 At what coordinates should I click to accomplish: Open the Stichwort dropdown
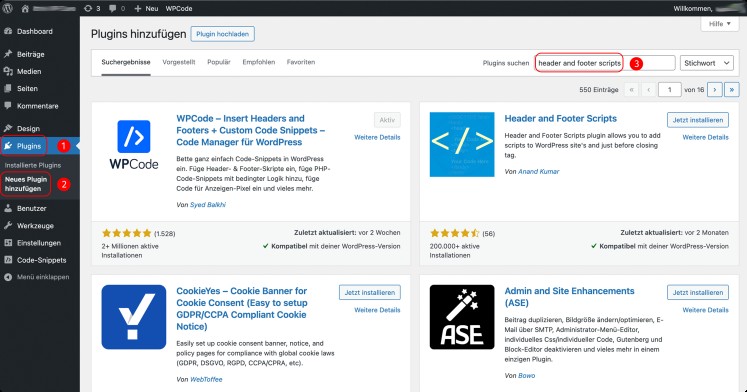tap(707, 63)
